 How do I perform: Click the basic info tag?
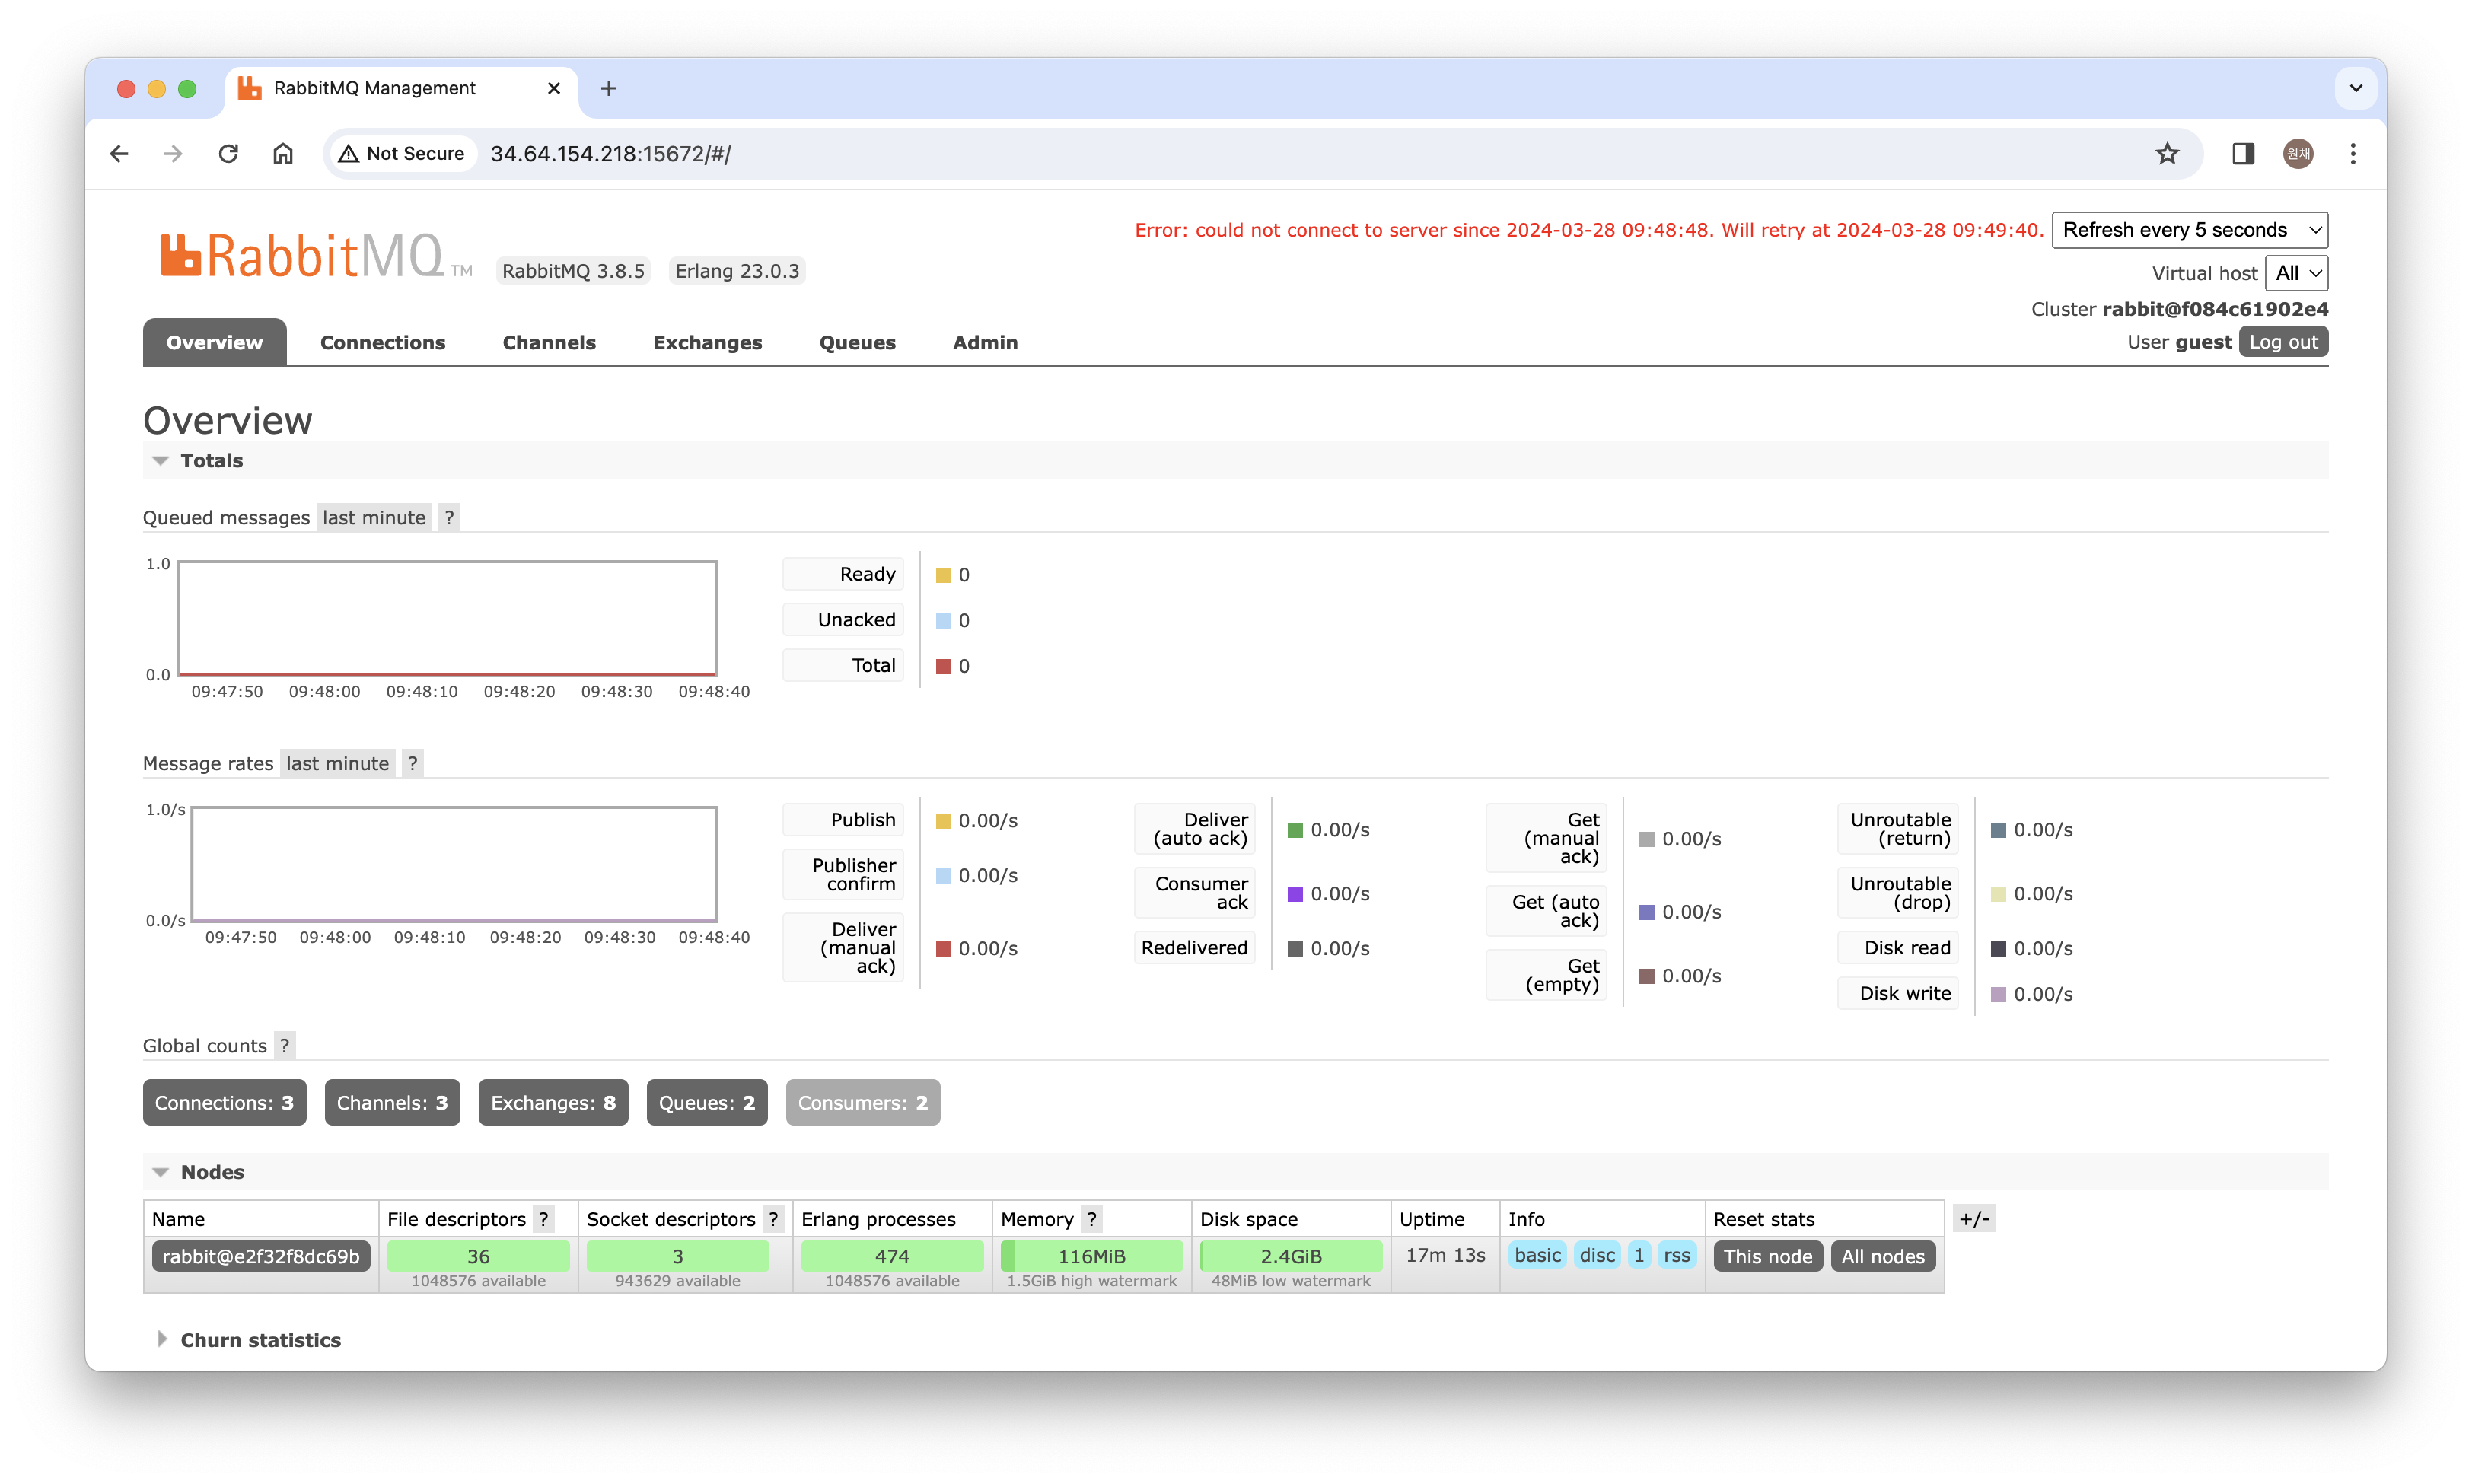coord(1537,1256)
